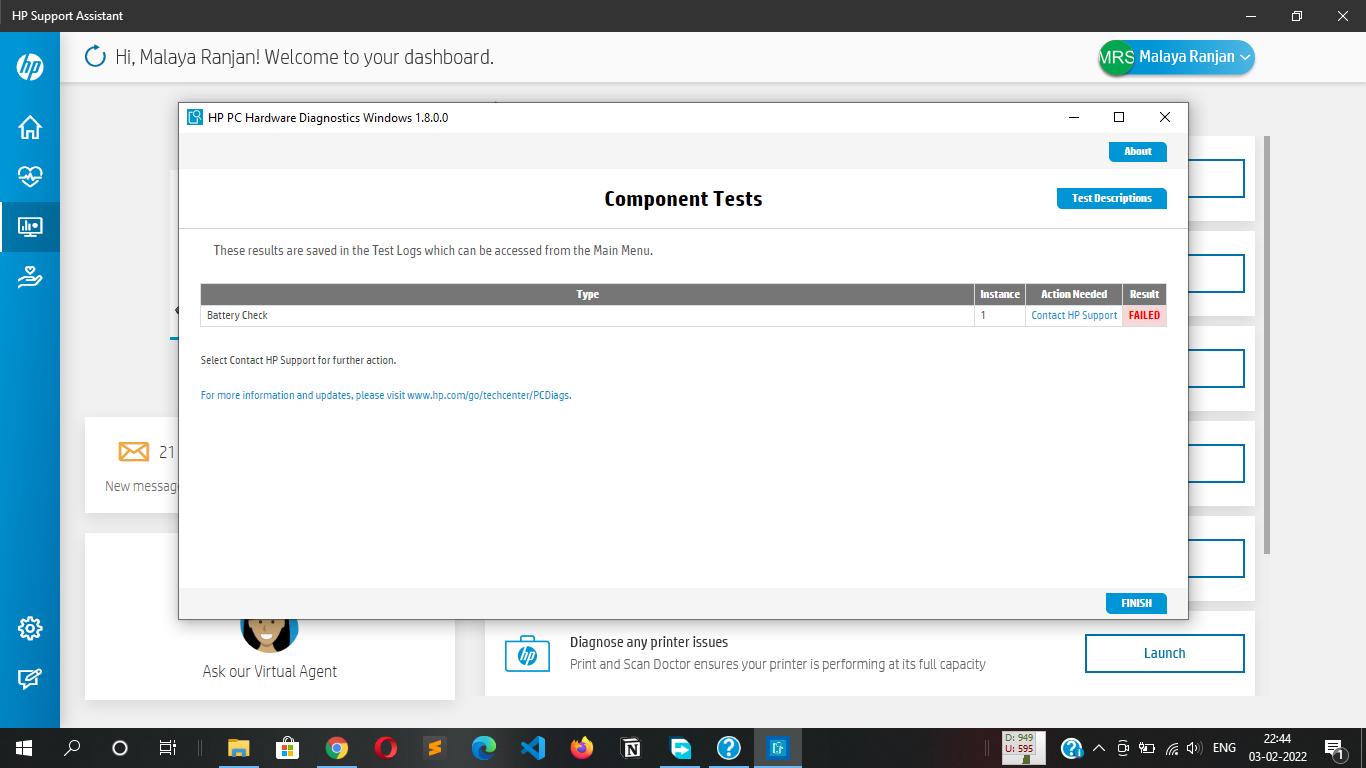The image size is (1366, 768).
Task: Select the highlighted Fixes and Diagnostics monitor icon
Action: point(29,226)
